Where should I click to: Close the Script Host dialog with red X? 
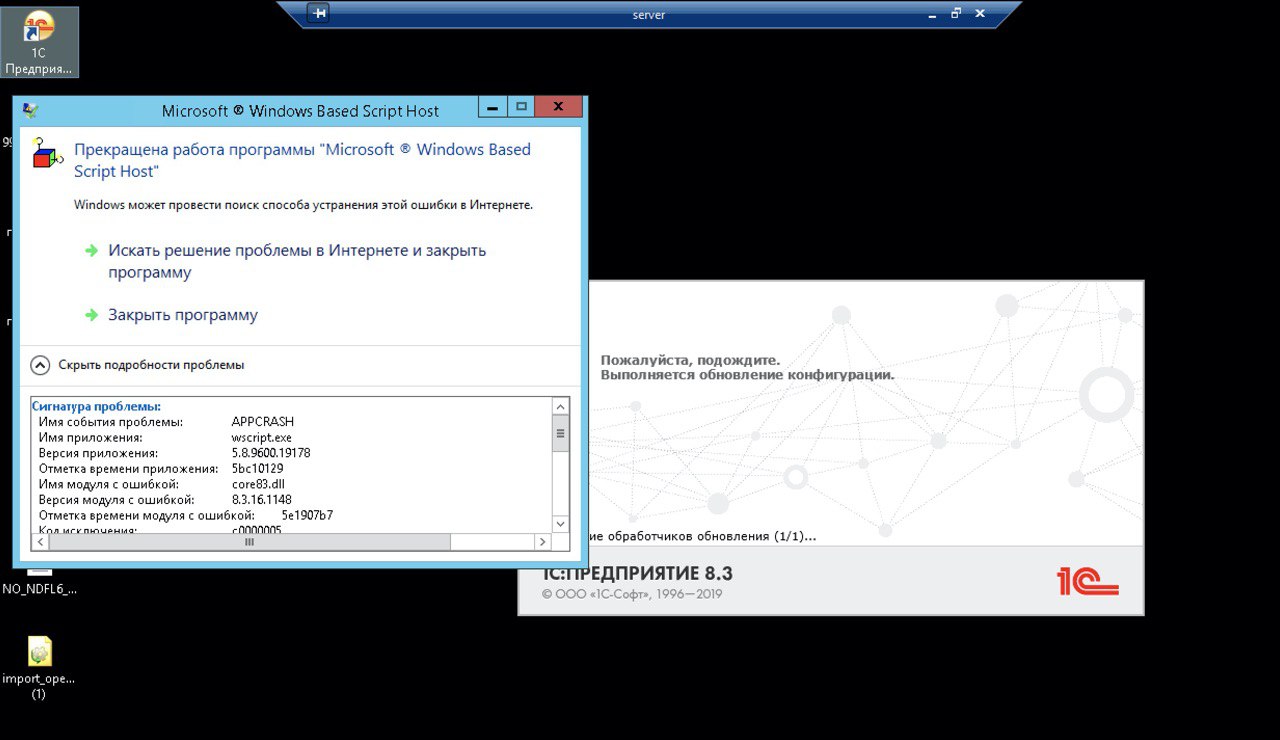point(558,106)
